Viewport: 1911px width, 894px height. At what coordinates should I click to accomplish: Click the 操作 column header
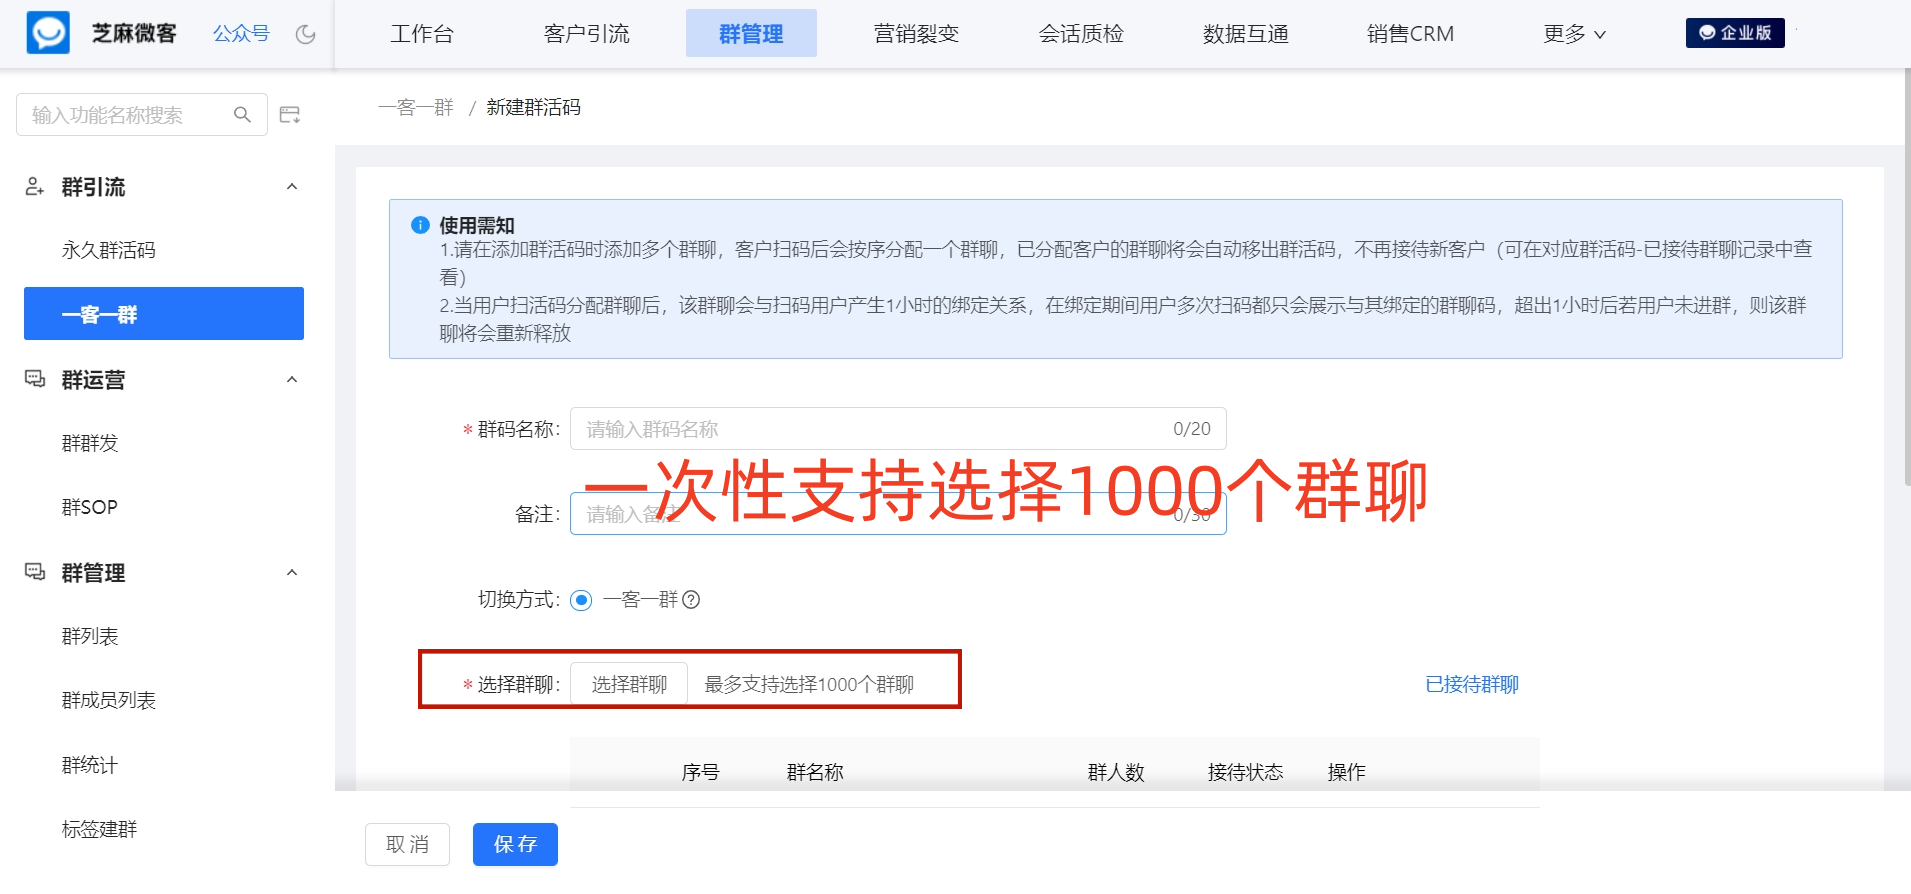[x=1346, y=772]
